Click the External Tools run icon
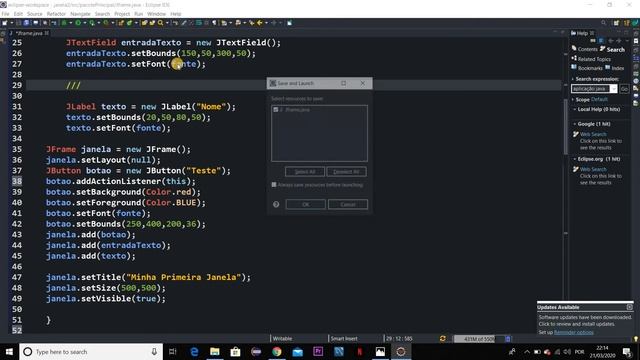The height and width of the screenshot is (360, 640). [x=106, y=23]
